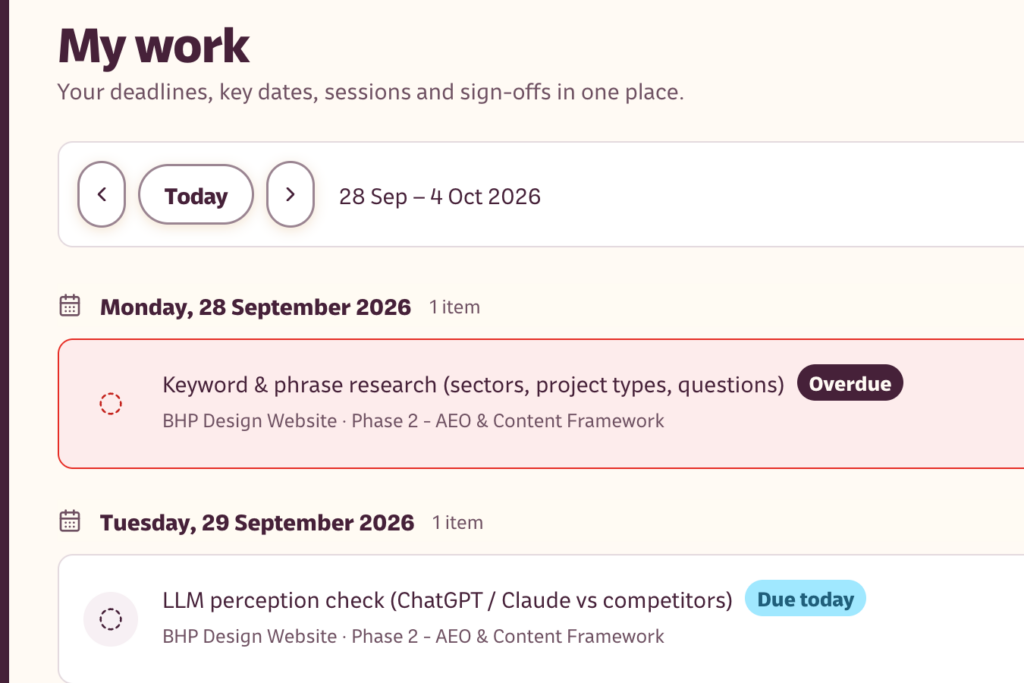Select the Tuesday, 29 September 2026 heading
The width and height of the screenshot is (1024, 683).
coord(257,522)
